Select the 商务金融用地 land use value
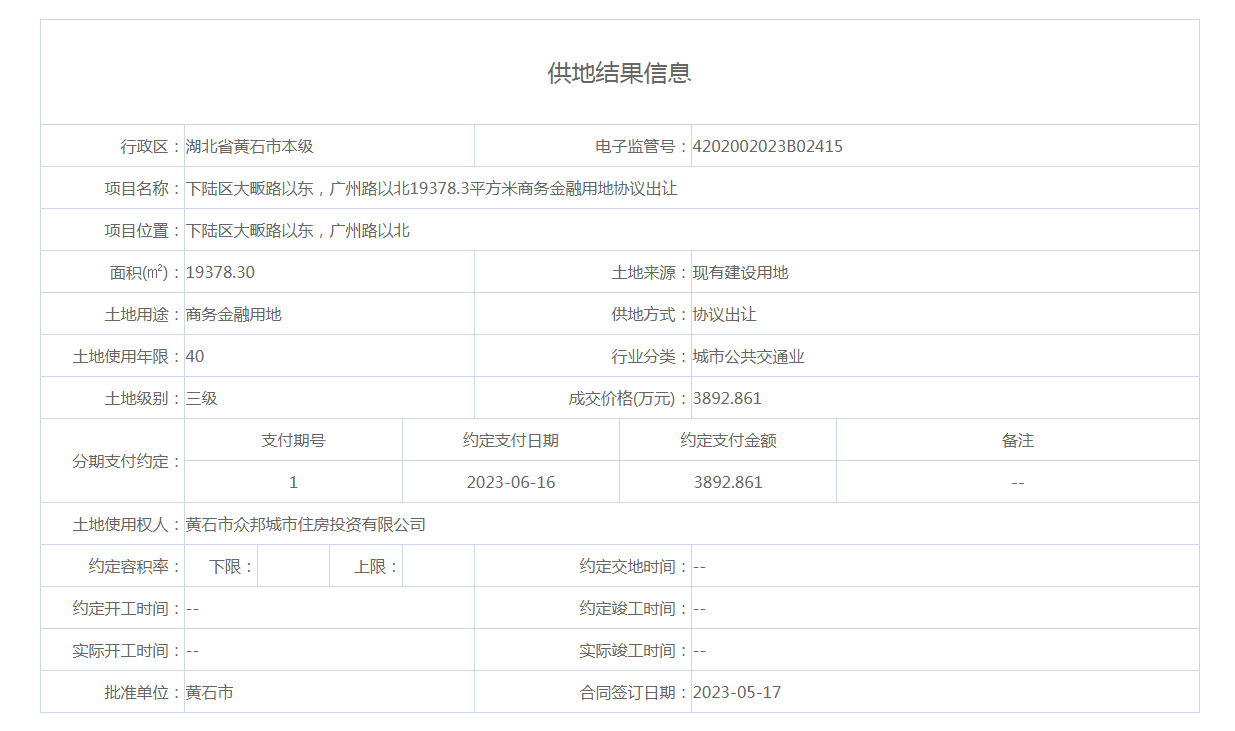The image size is (1235, 731). (x=234, y=314)
